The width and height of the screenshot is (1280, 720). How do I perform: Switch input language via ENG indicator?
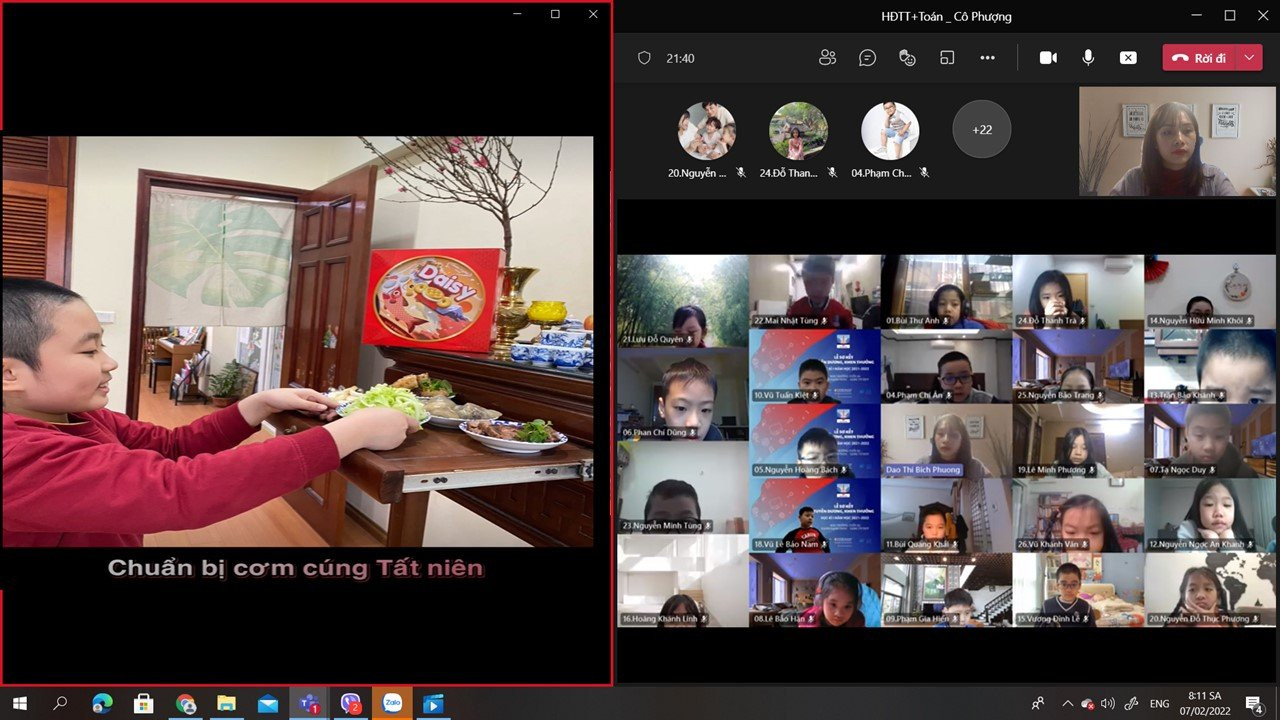pyautogui.click(x=1160, y=704)
